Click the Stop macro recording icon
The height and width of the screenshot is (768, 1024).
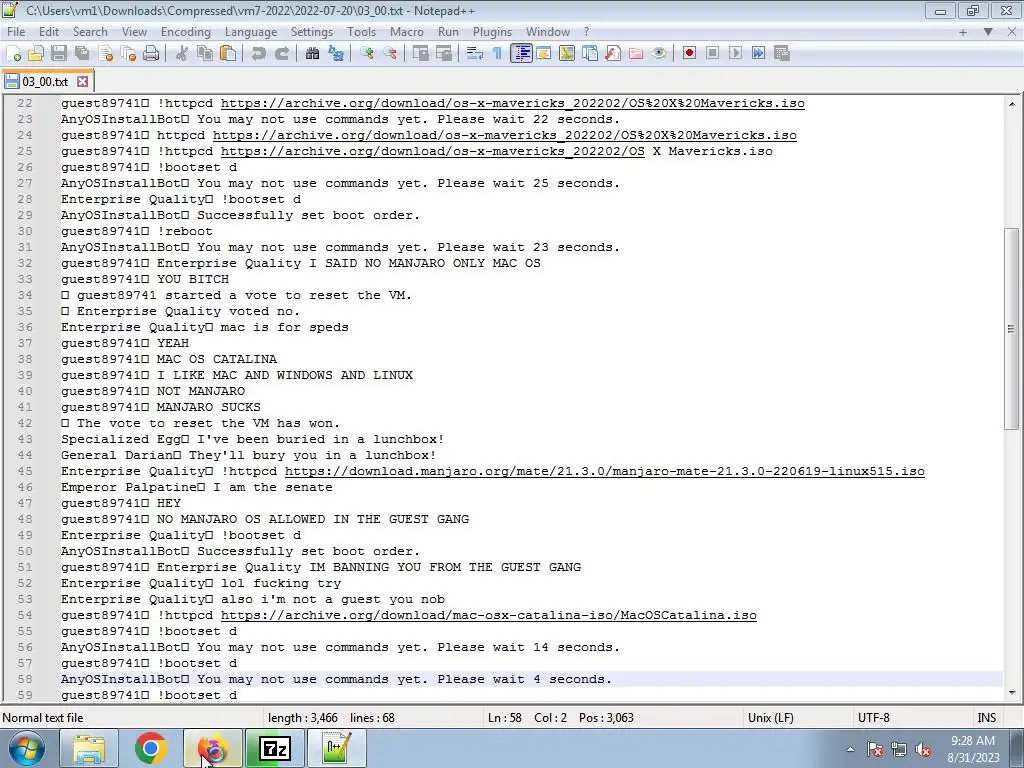click(712, 54)
